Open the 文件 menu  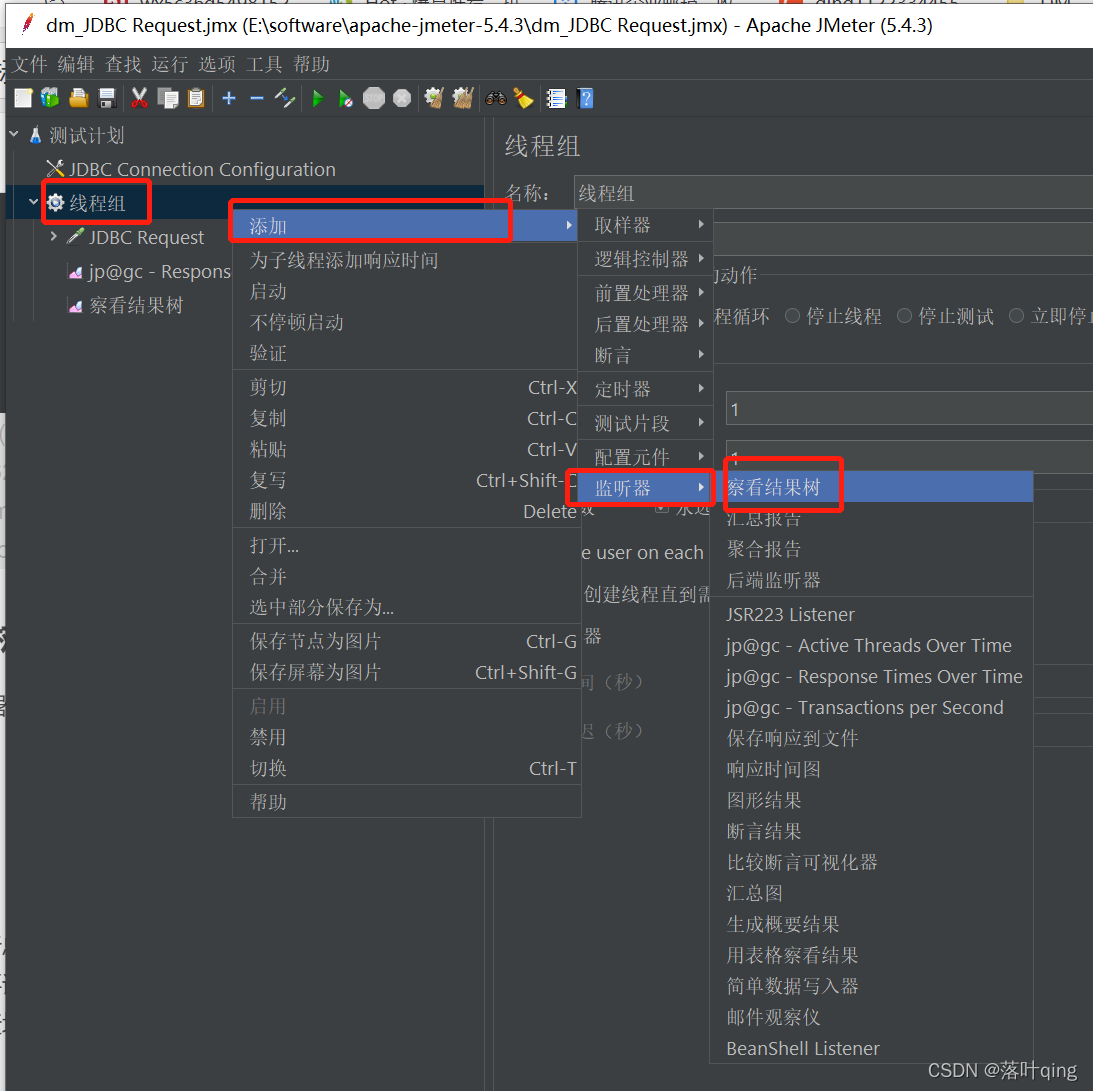pyautogui.click(x=29, y=64)
